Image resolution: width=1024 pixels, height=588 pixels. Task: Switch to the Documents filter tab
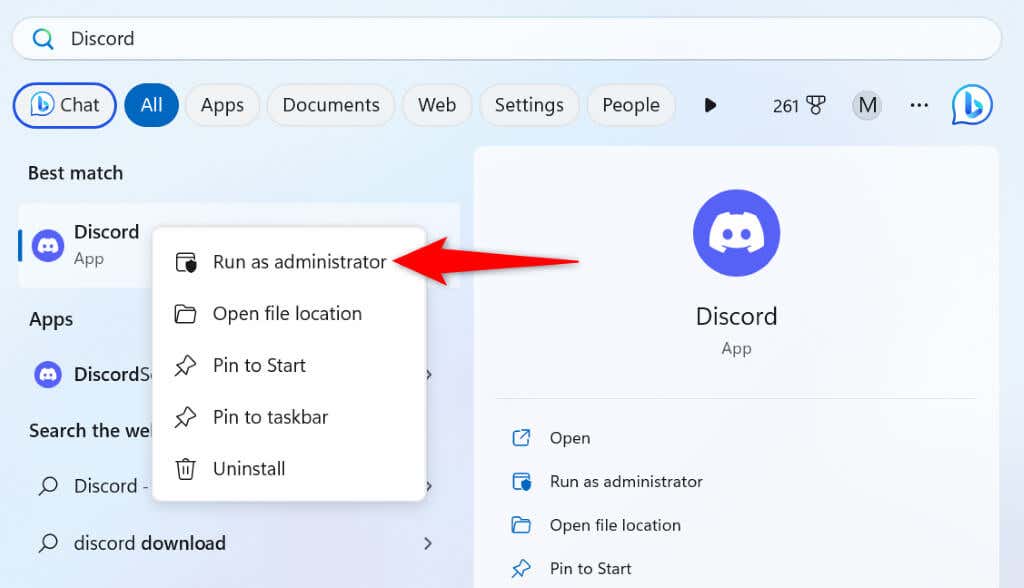click(x=331, y=105)
